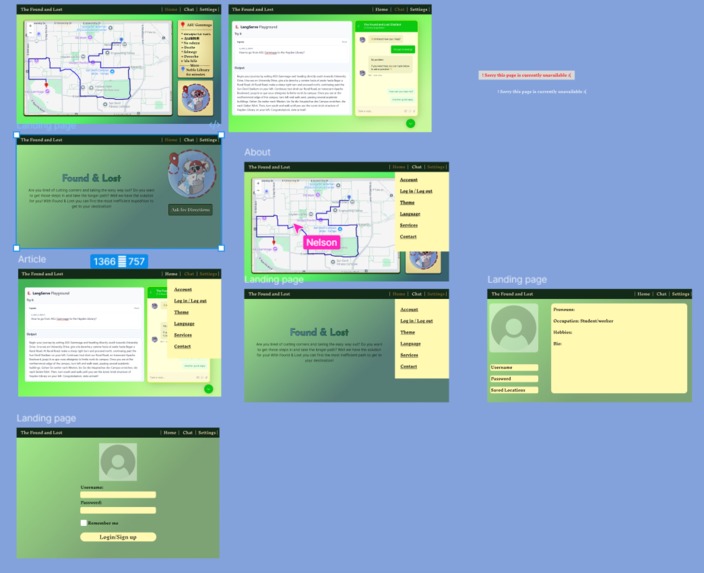The height and width of the screenshot is (573, 704).
Task: Click the red location pin on the About frame map
Action: (x=273, y=242)
